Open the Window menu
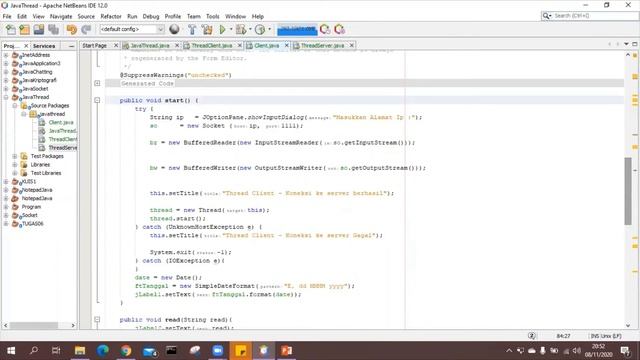 [x=236, y=16]
